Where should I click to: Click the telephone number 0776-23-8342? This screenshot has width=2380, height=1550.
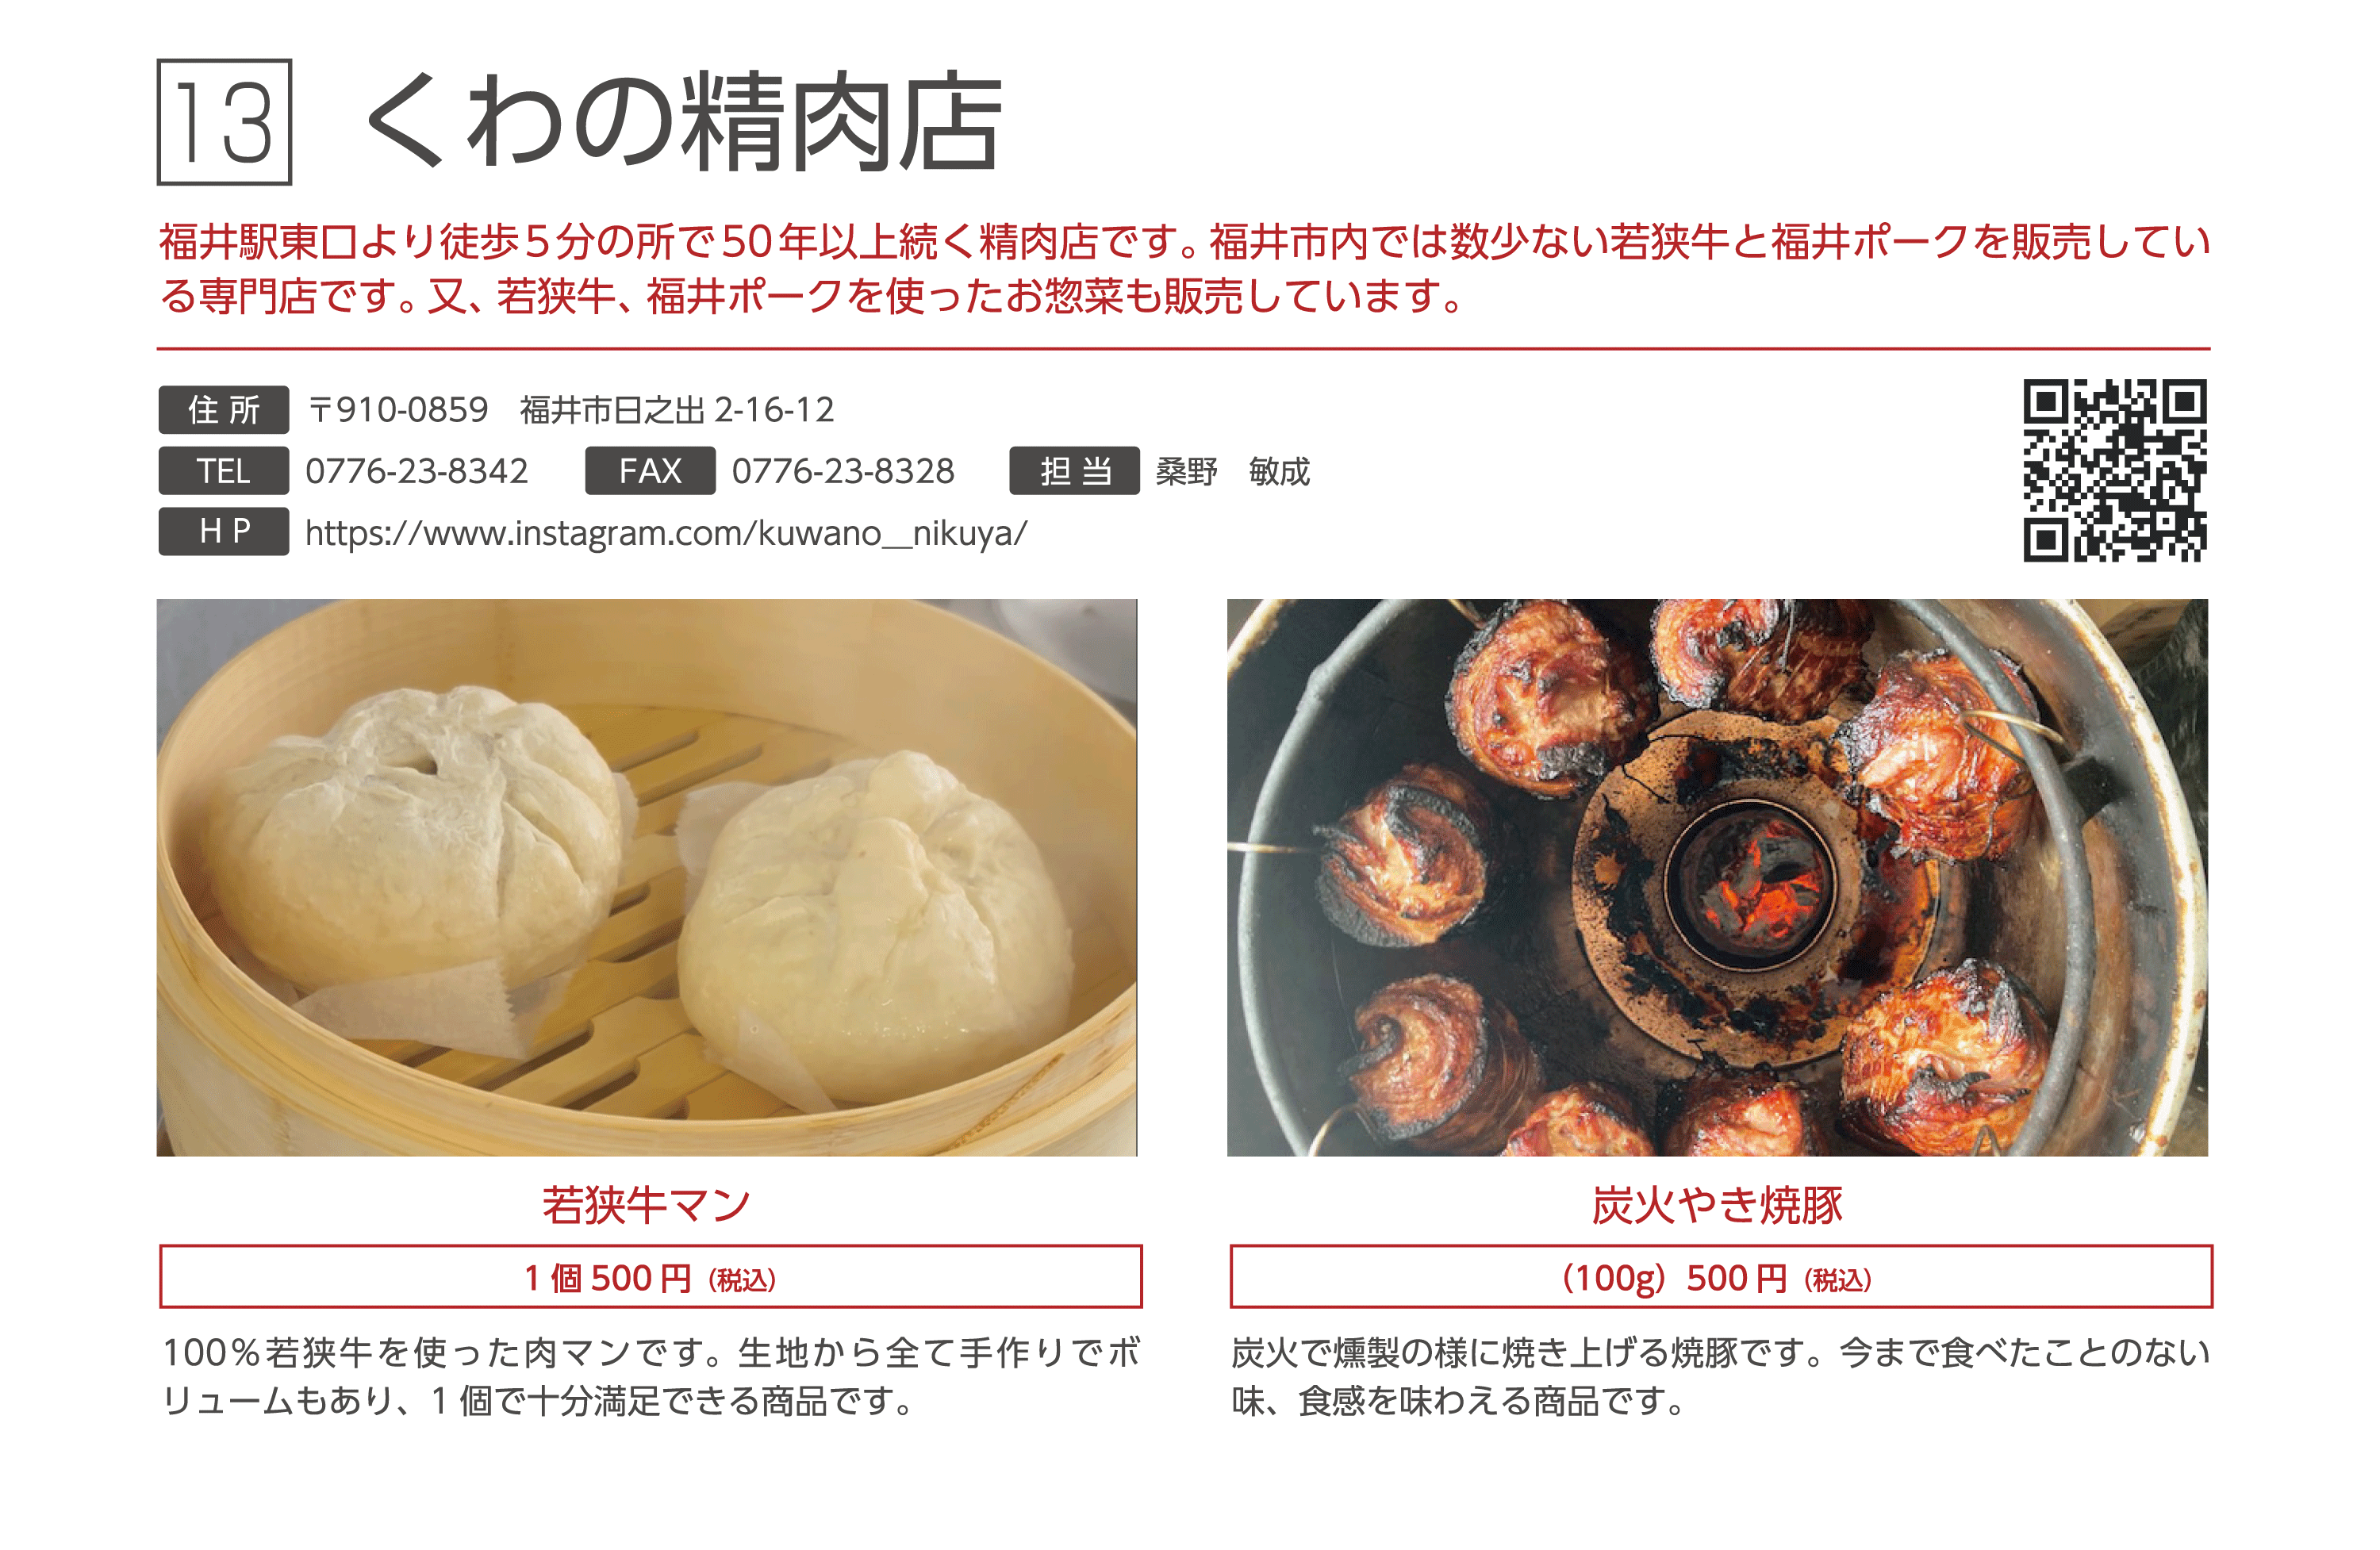[x=416, y=471]
